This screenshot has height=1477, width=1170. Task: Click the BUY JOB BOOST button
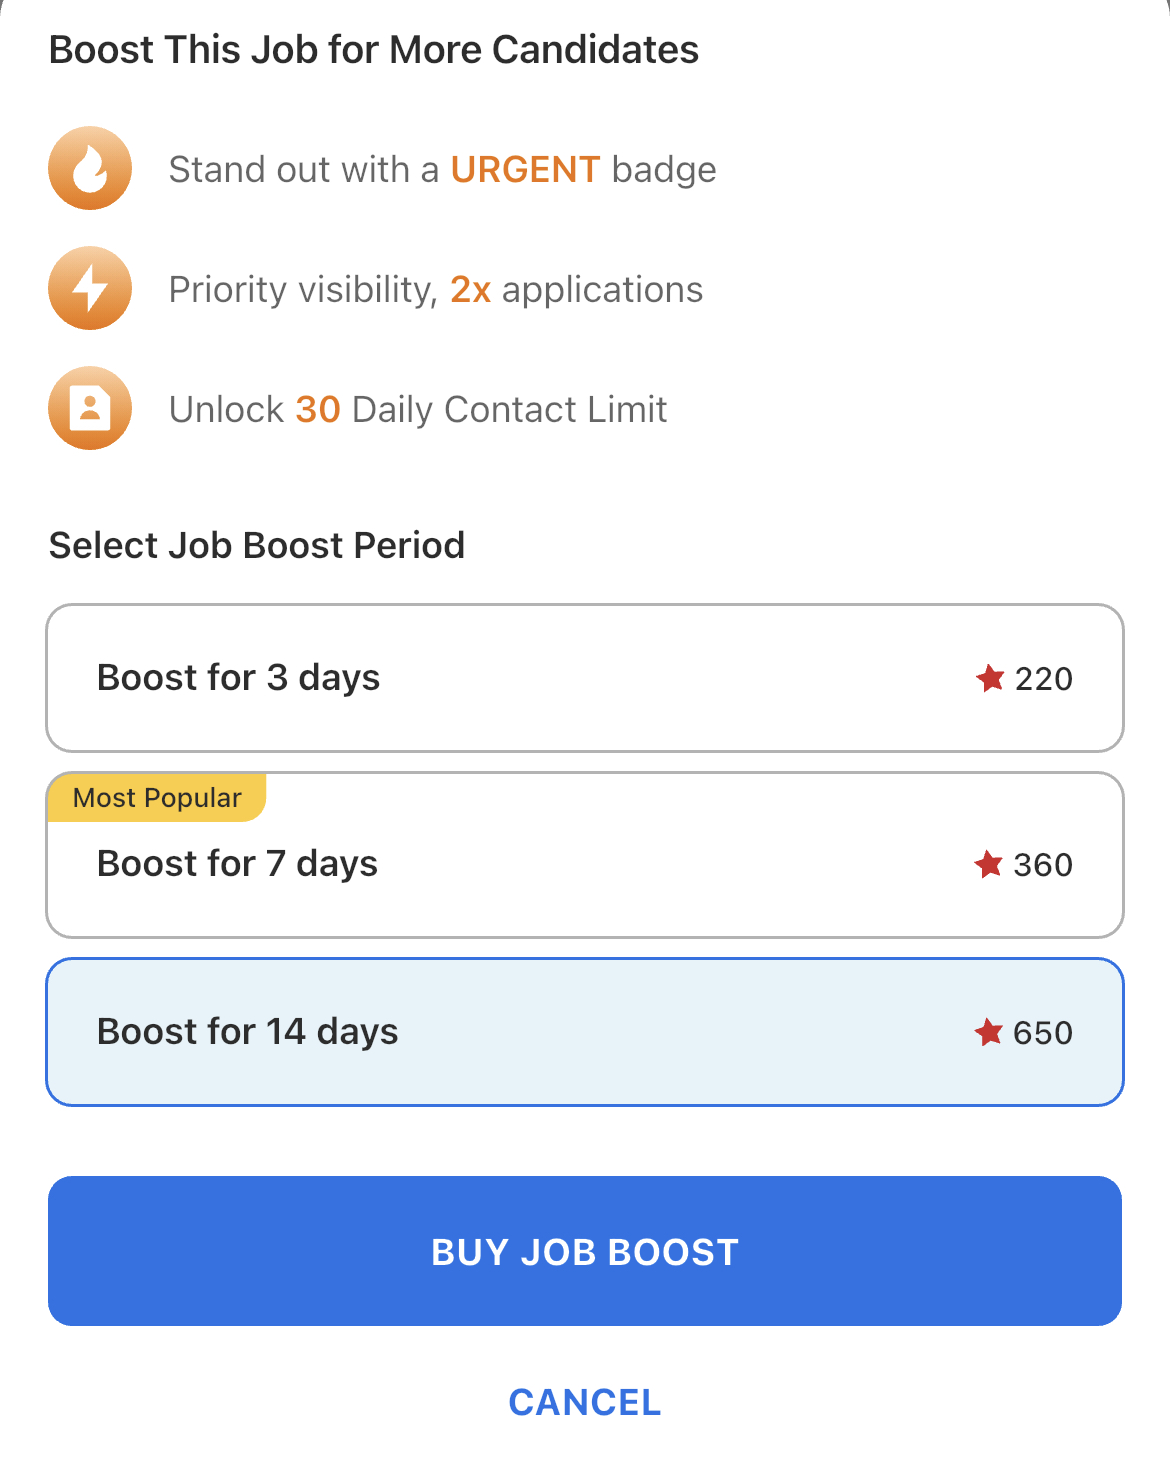coord(585,1251)
